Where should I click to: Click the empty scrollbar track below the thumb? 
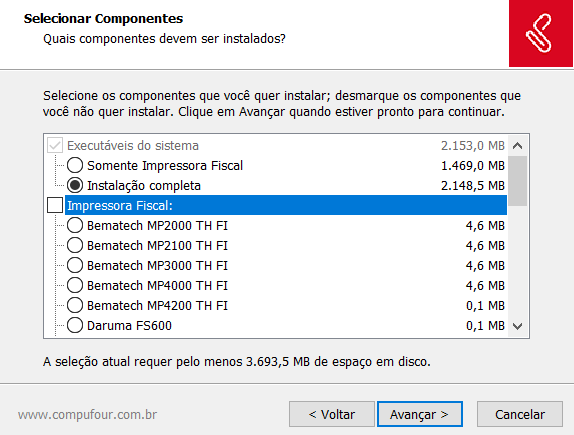(517, 261)
